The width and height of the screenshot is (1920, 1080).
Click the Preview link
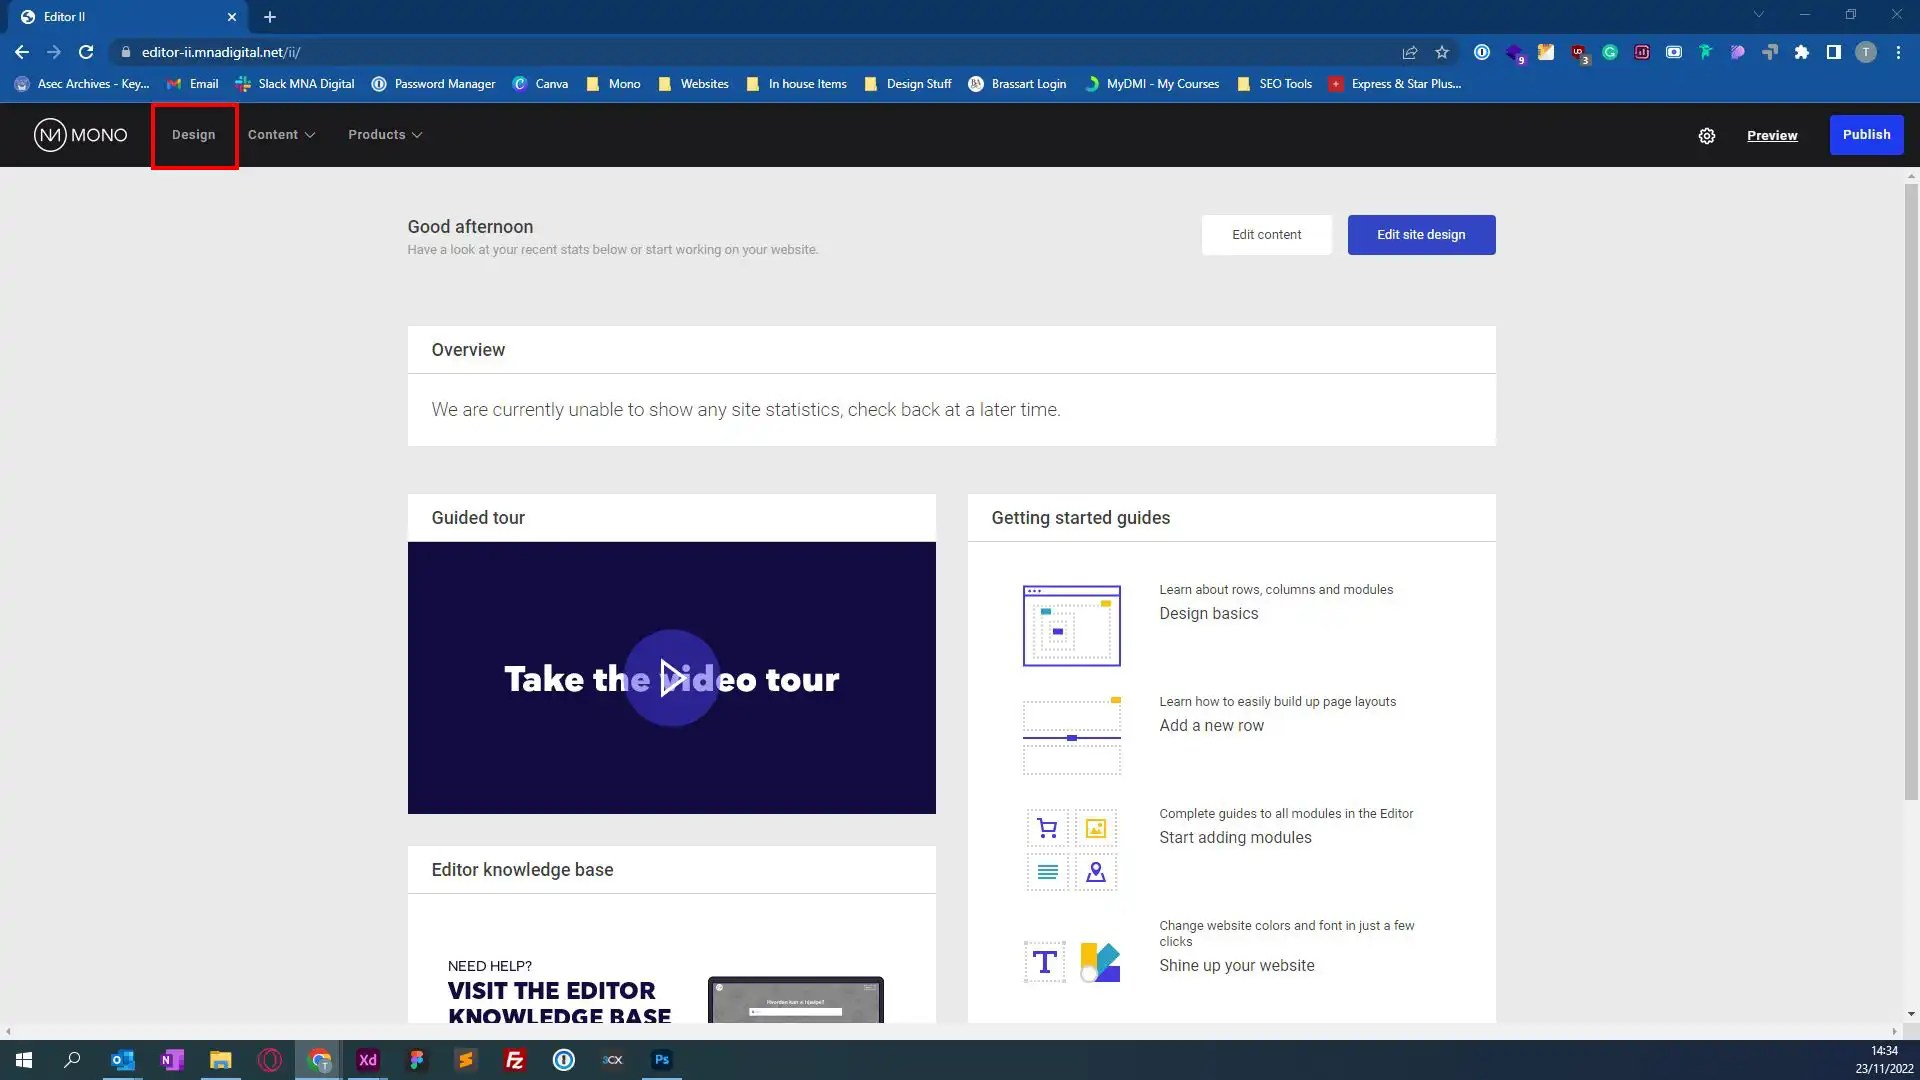pyautogui.click(x=1771, y=136)
